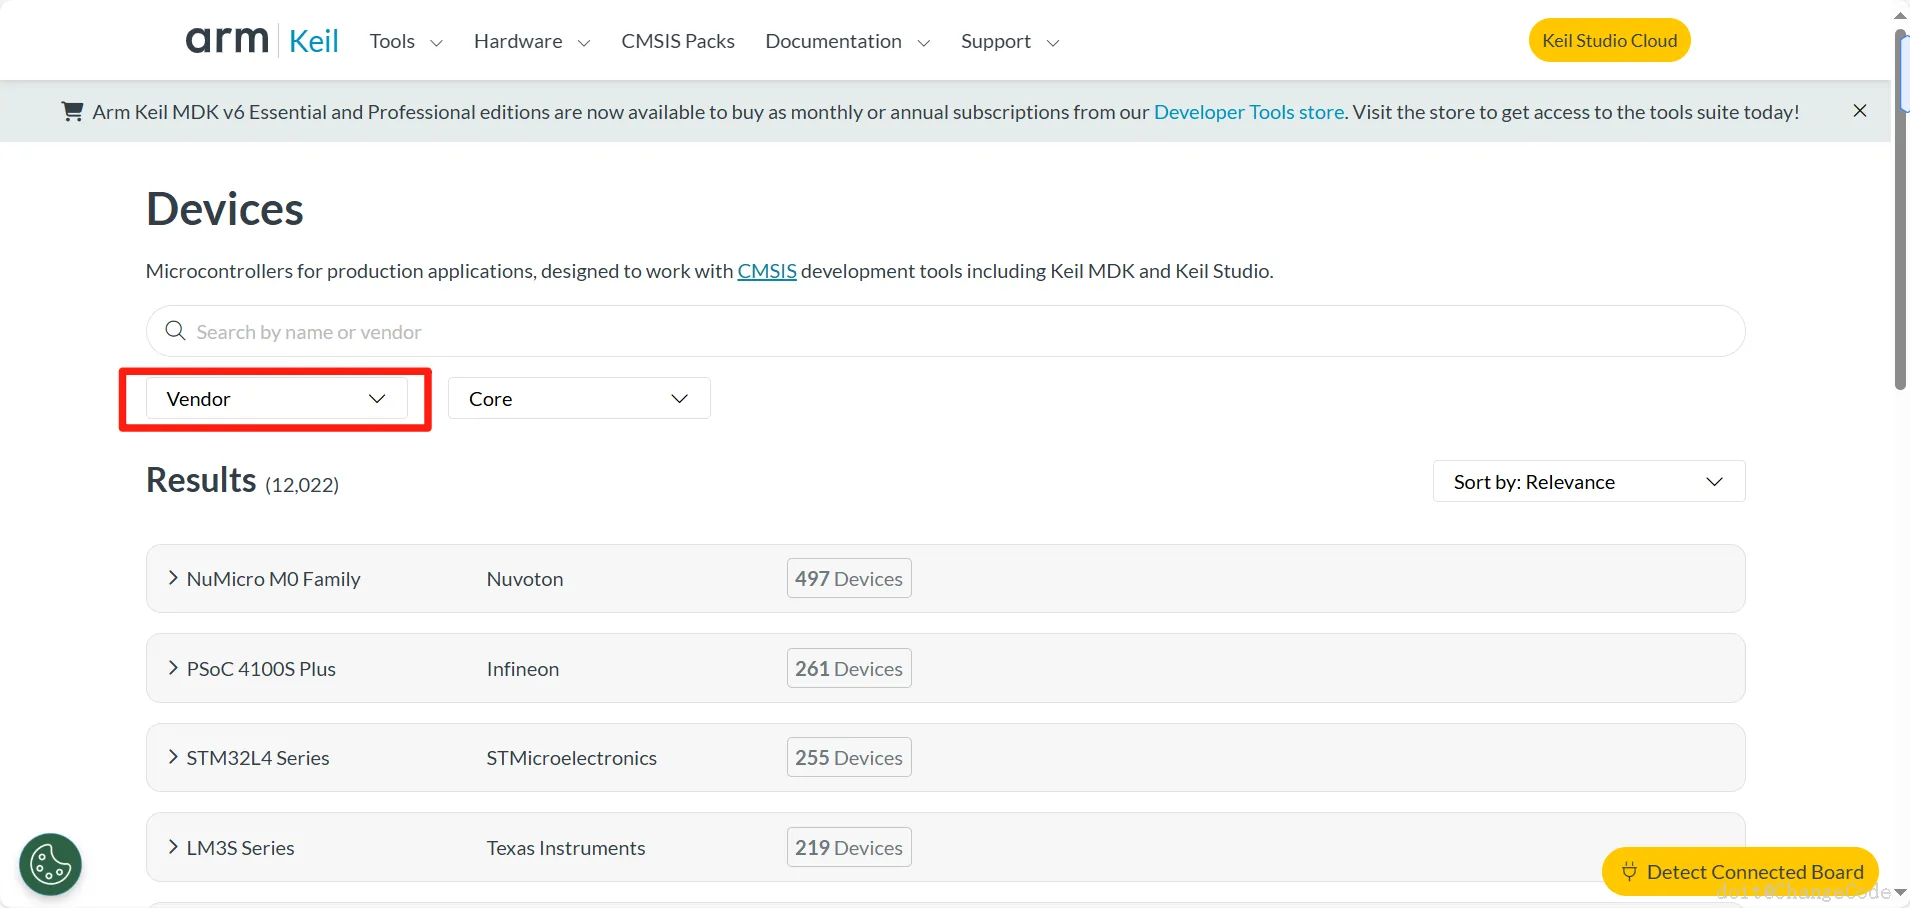The image size is (1910, 908).
Task: Open the Tools menu
Action: pos(406,41)
